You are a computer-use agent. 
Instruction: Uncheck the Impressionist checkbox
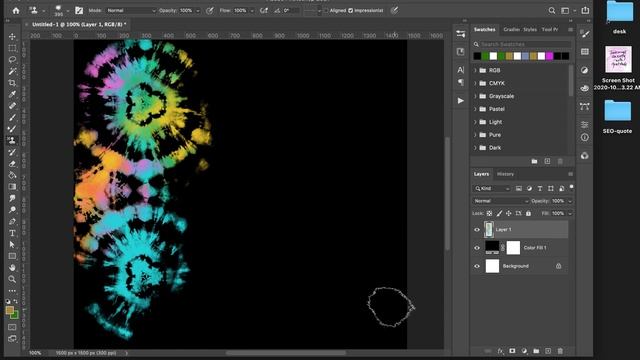tap(351, 11)
